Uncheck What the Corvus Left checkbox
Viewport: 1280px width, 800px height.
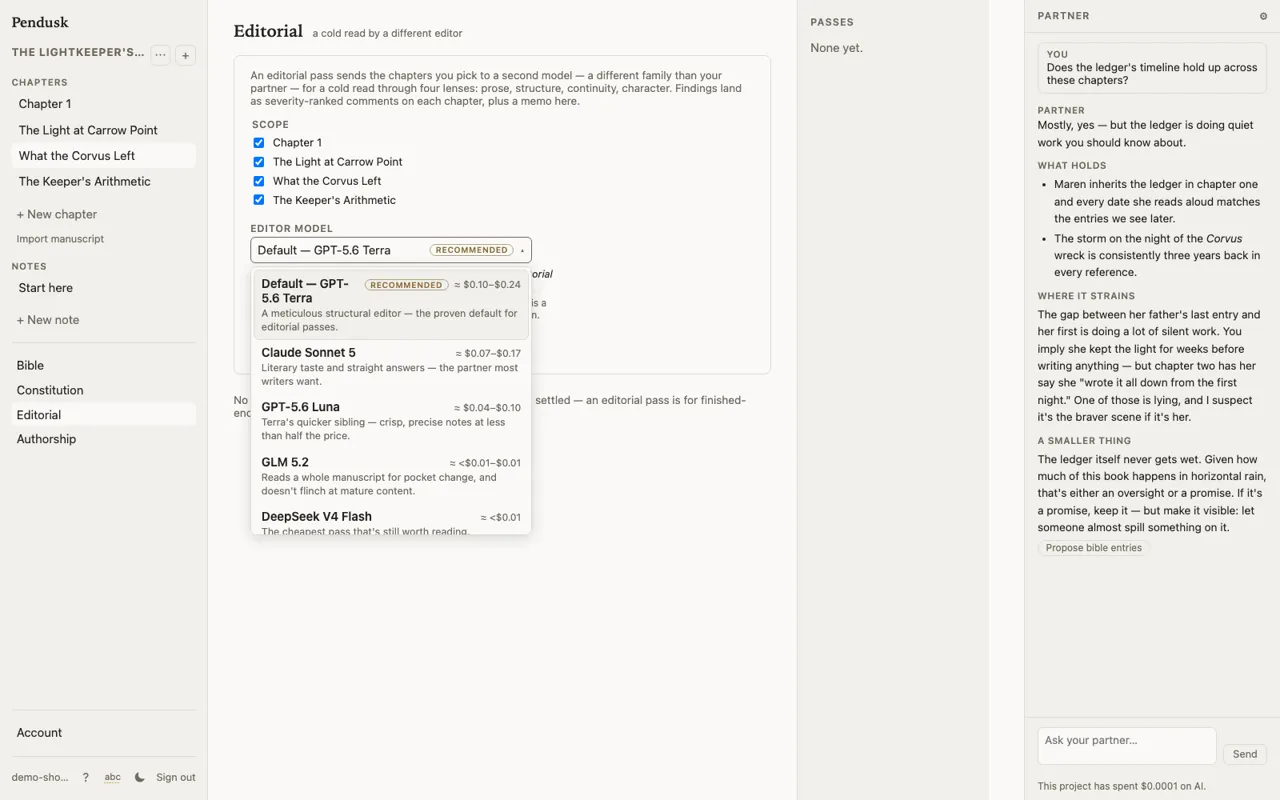[x=258, y=181]
